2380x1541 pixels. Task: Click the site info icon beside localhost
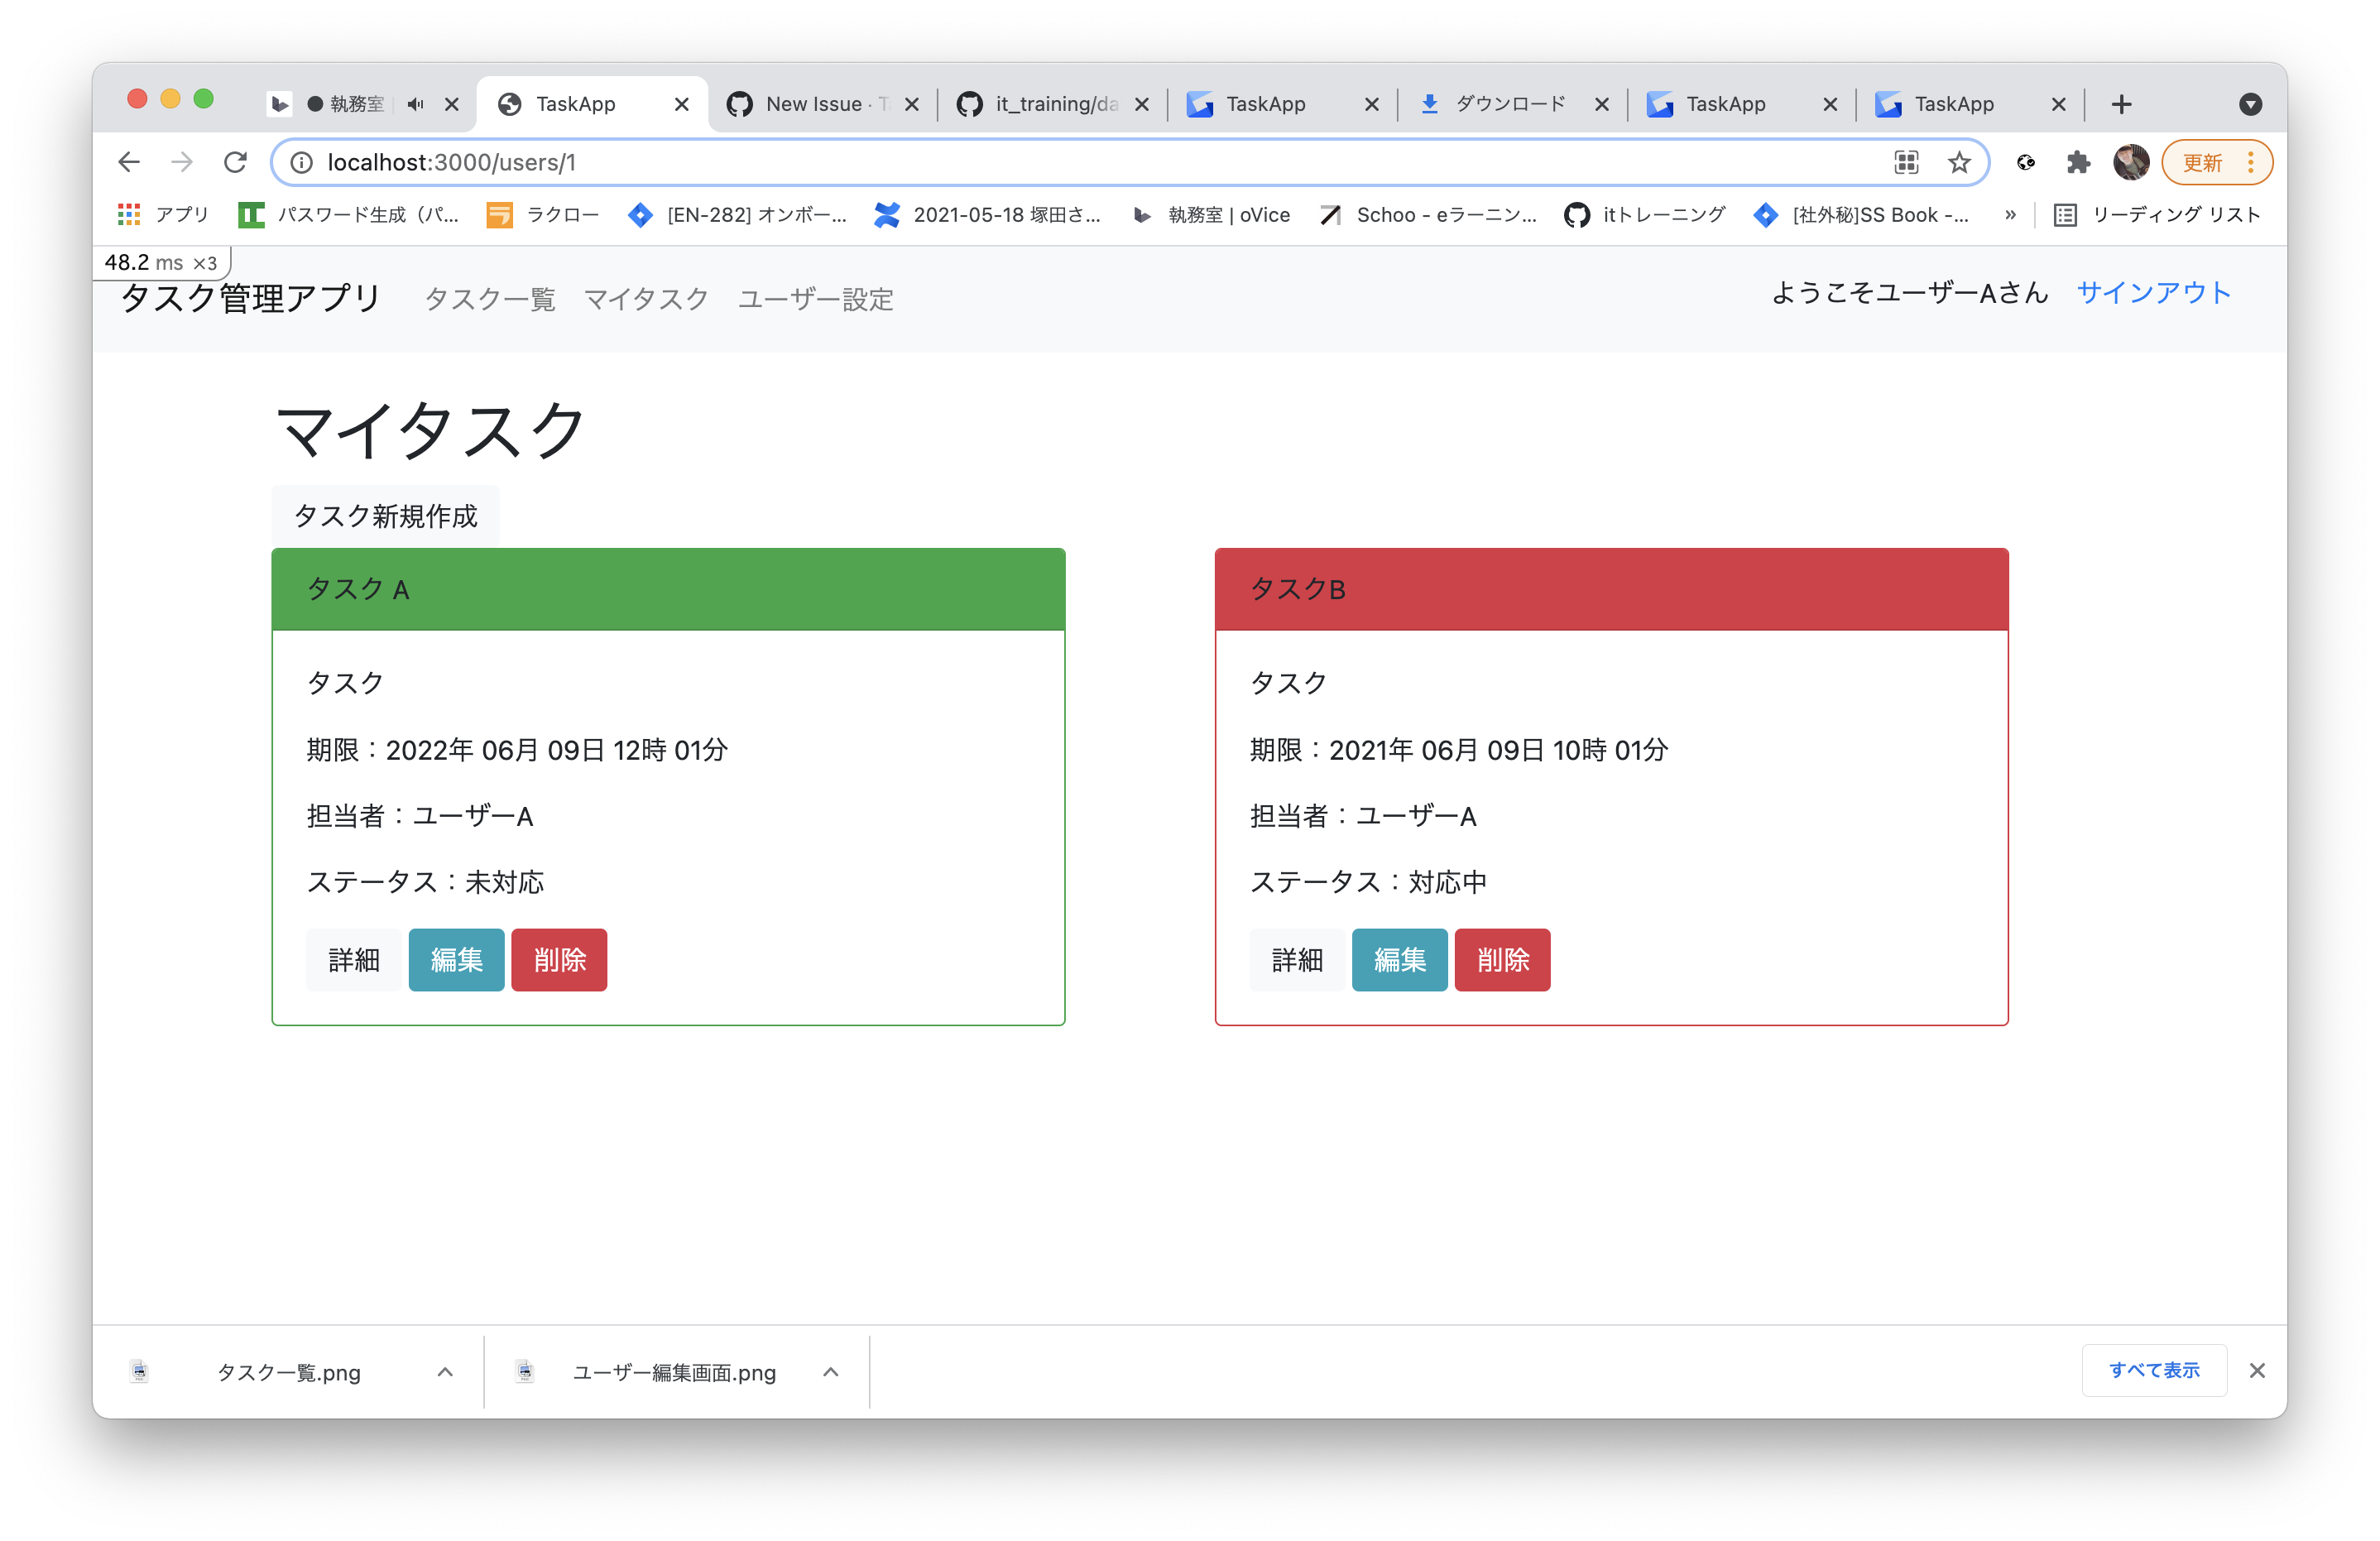301,162
